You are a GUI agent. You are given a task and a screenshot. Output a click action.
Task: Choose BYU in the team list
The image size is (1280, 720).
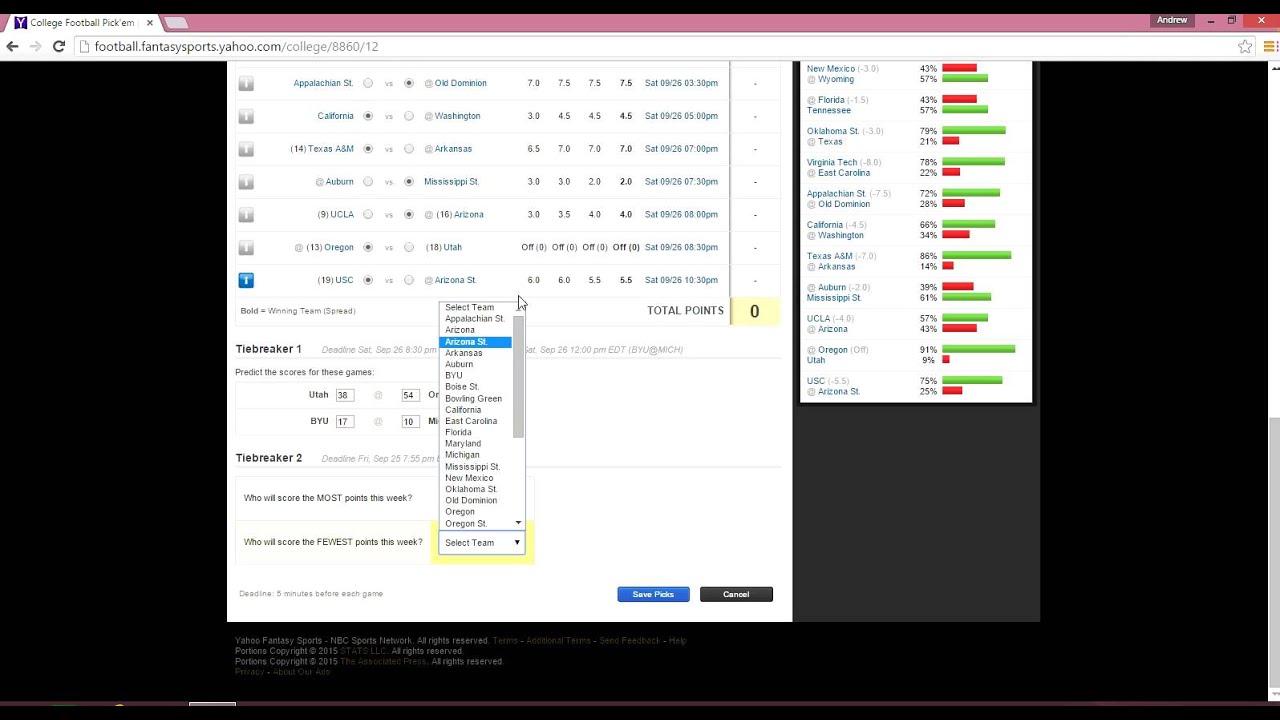click(475, 376)
